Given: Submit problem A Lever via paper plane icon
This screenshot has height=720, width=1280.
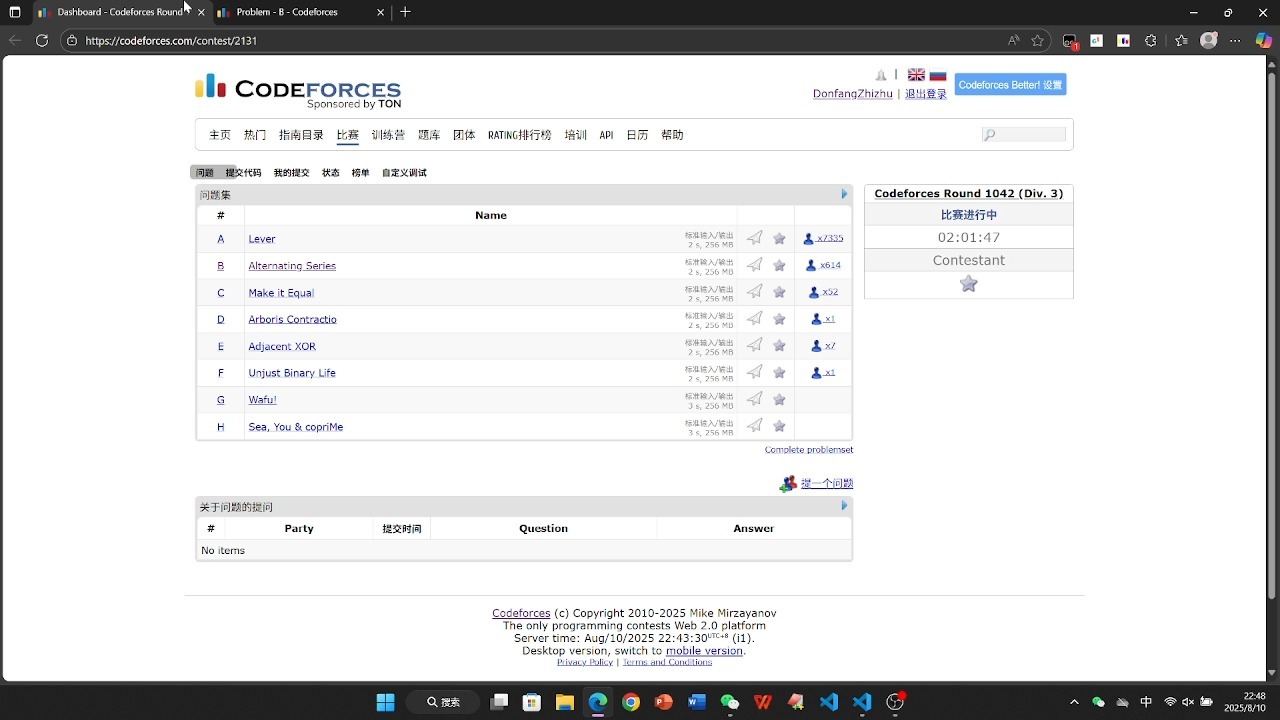Looking at the screenshot, I should click(x=755, y=238).
